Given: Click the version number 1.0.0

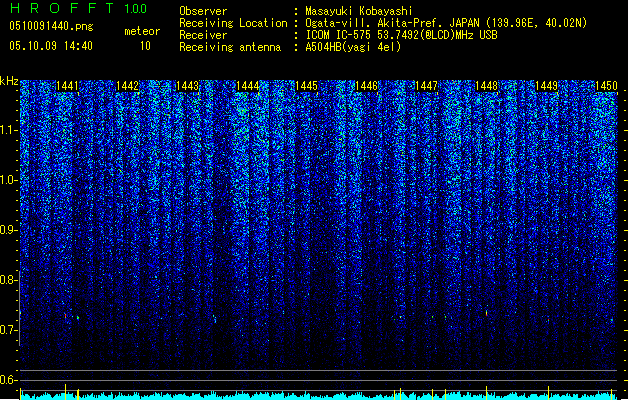Looking at the screenshot, I should coord(136,9).
